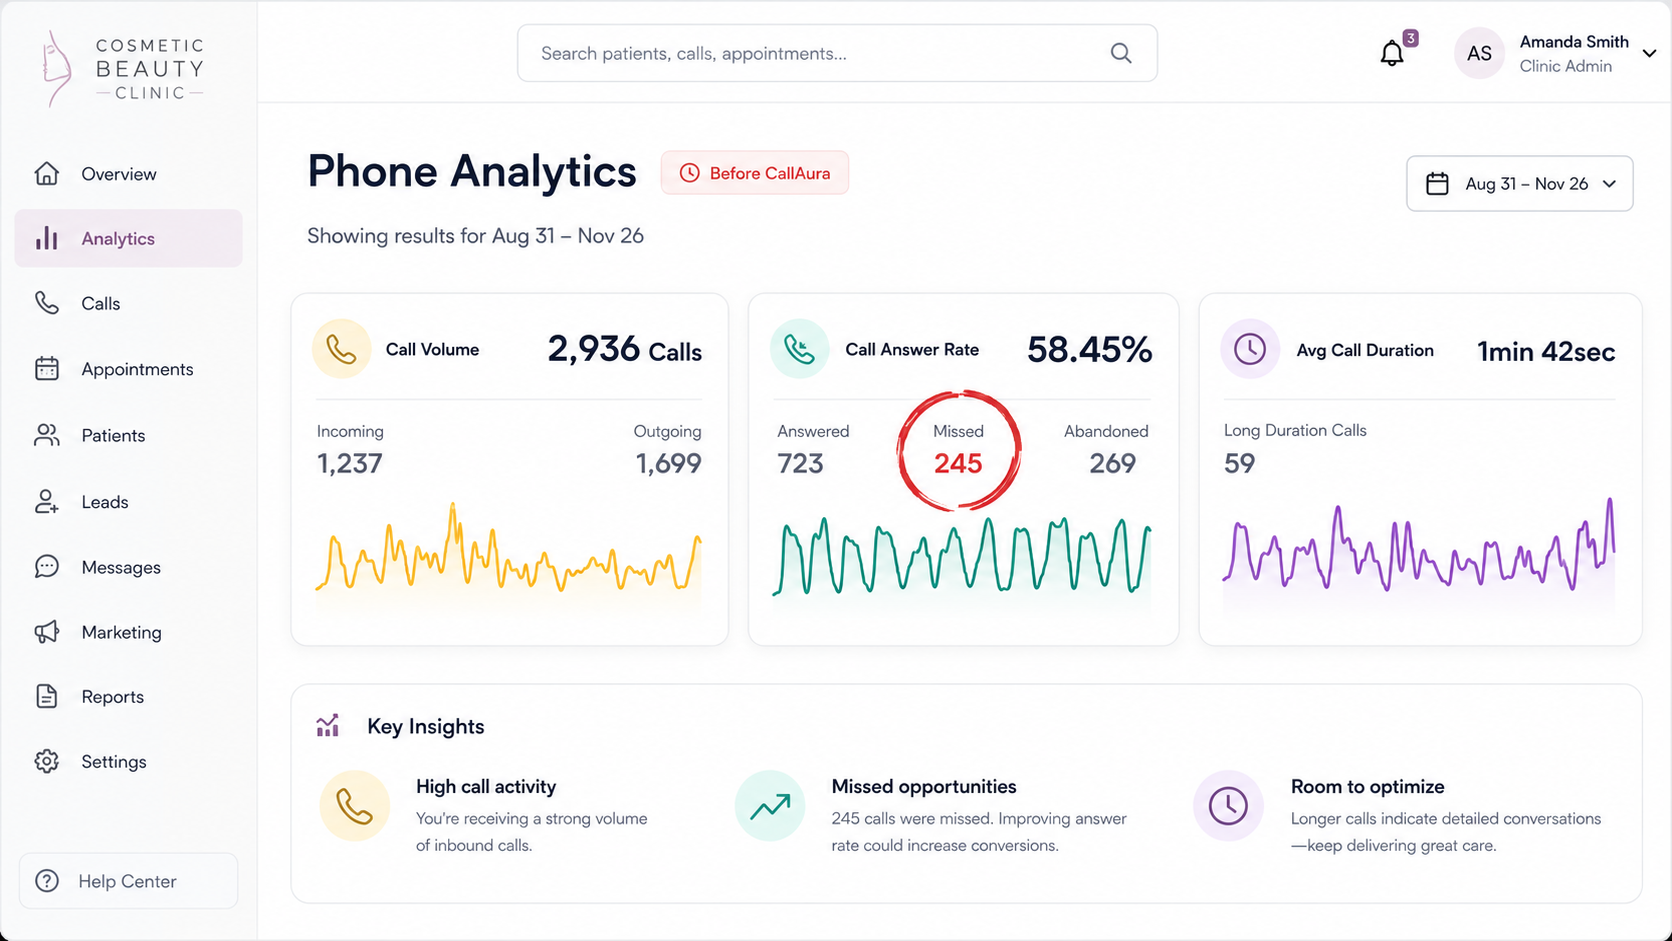This screenshot has width=1672, height=941.
Task: Click the Missed opportunities insight title
Action: pyautogui.click(x=924, y=787)
